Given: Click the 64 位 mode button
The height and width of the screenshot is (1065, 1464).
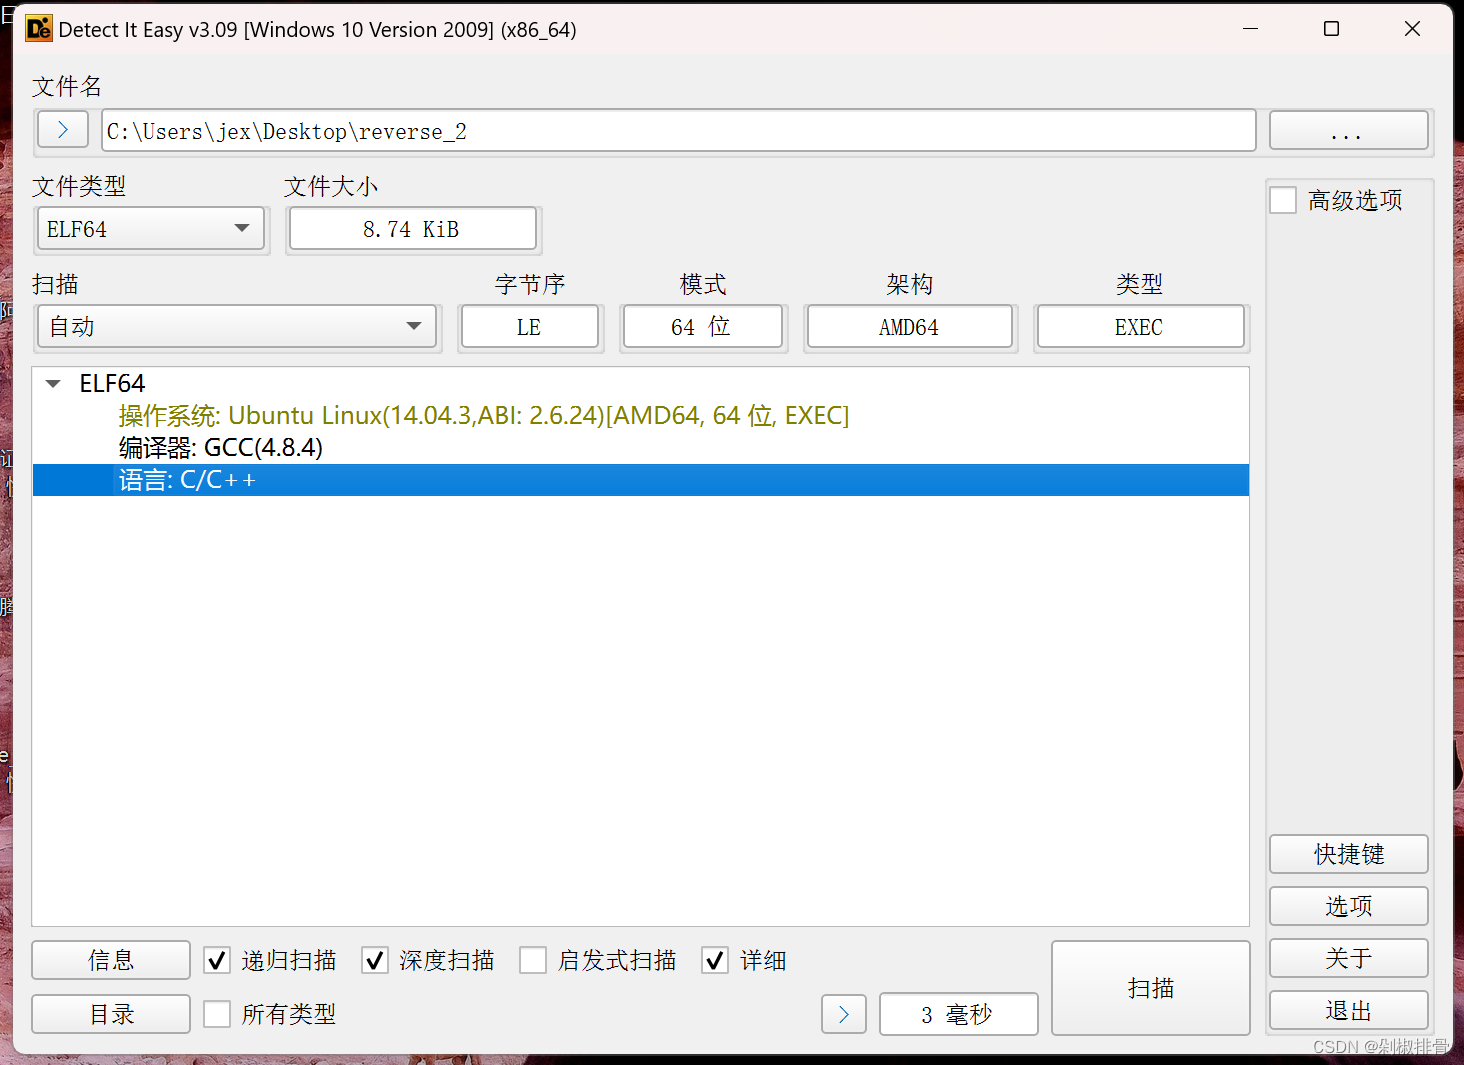Looking at the screenshot, I should 703,327.
